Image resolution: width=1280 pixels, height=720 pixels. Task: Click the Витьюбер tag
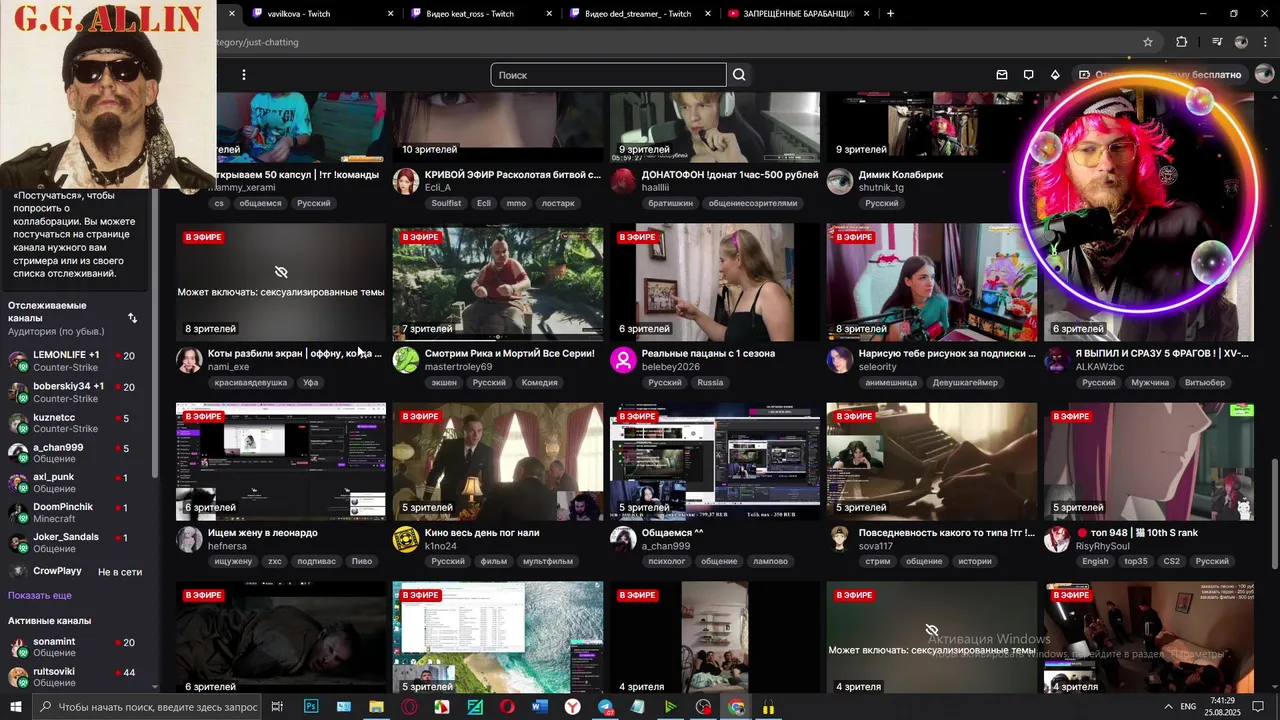[x=1205, y=382]
